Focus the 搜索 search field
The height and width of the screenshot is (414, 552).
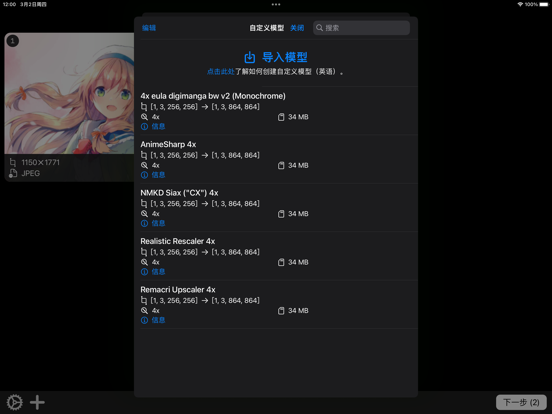pyautogui.click(x=361, y=28)
